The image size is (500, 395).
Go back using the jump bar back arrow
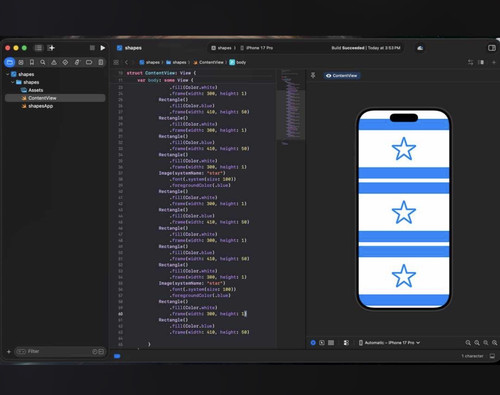tap(126, 62)
